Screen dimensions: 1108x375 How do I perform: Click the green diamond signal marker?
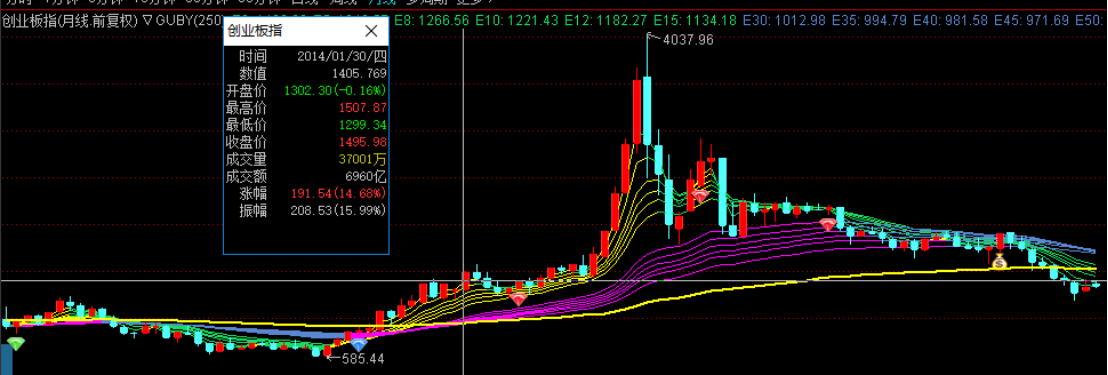tap(15, 344)
